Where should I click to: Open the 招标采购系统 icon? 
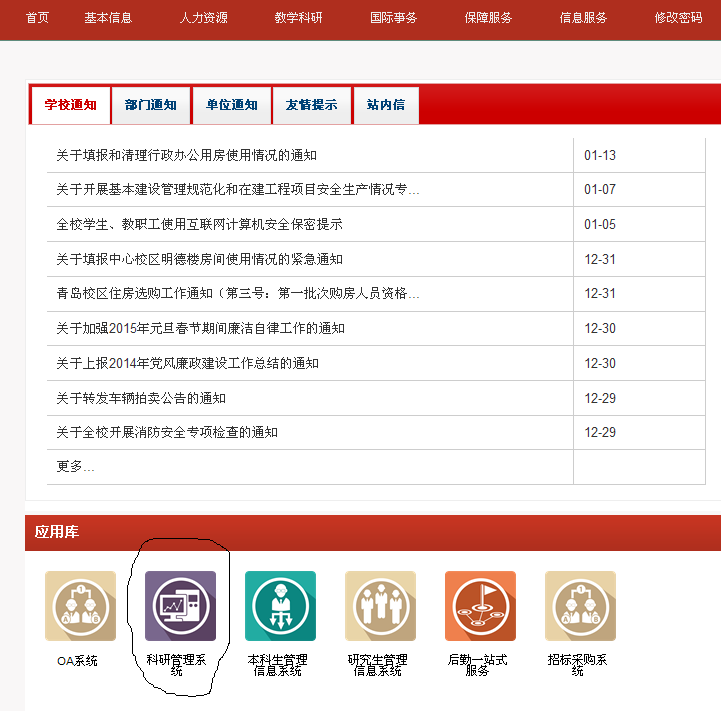(580, 606)
